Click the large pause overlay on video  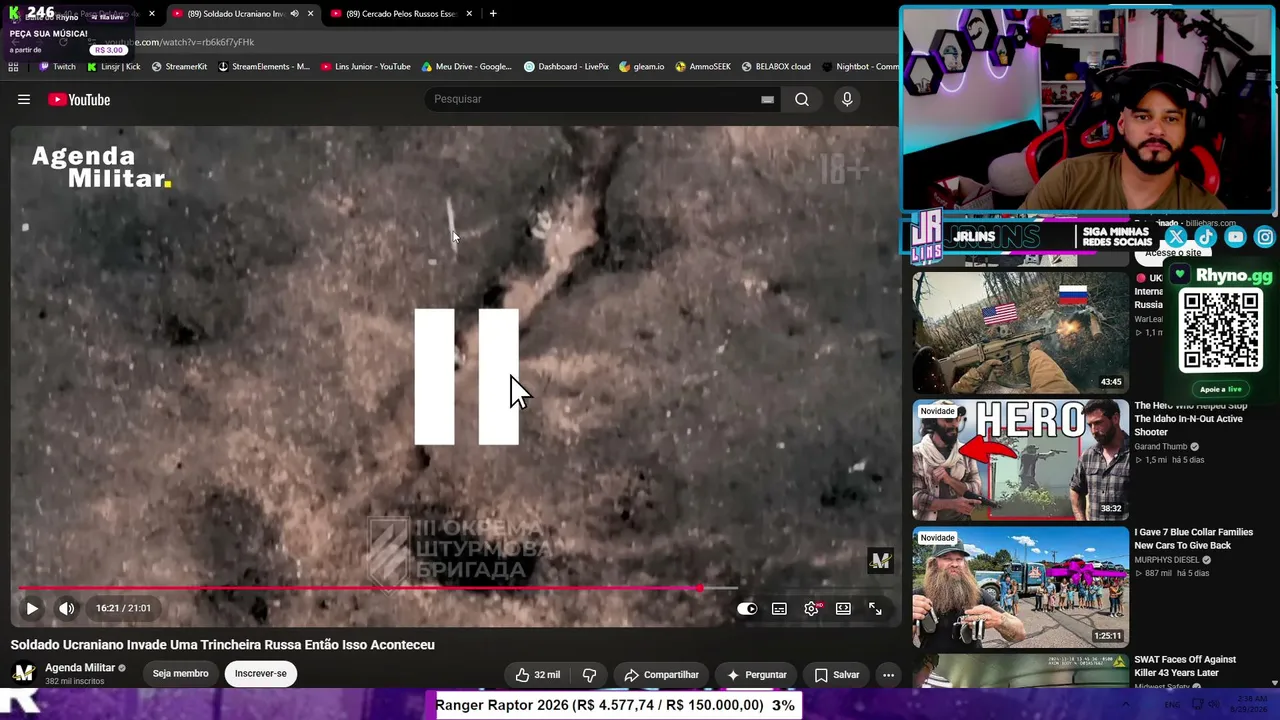coord(467,376)
